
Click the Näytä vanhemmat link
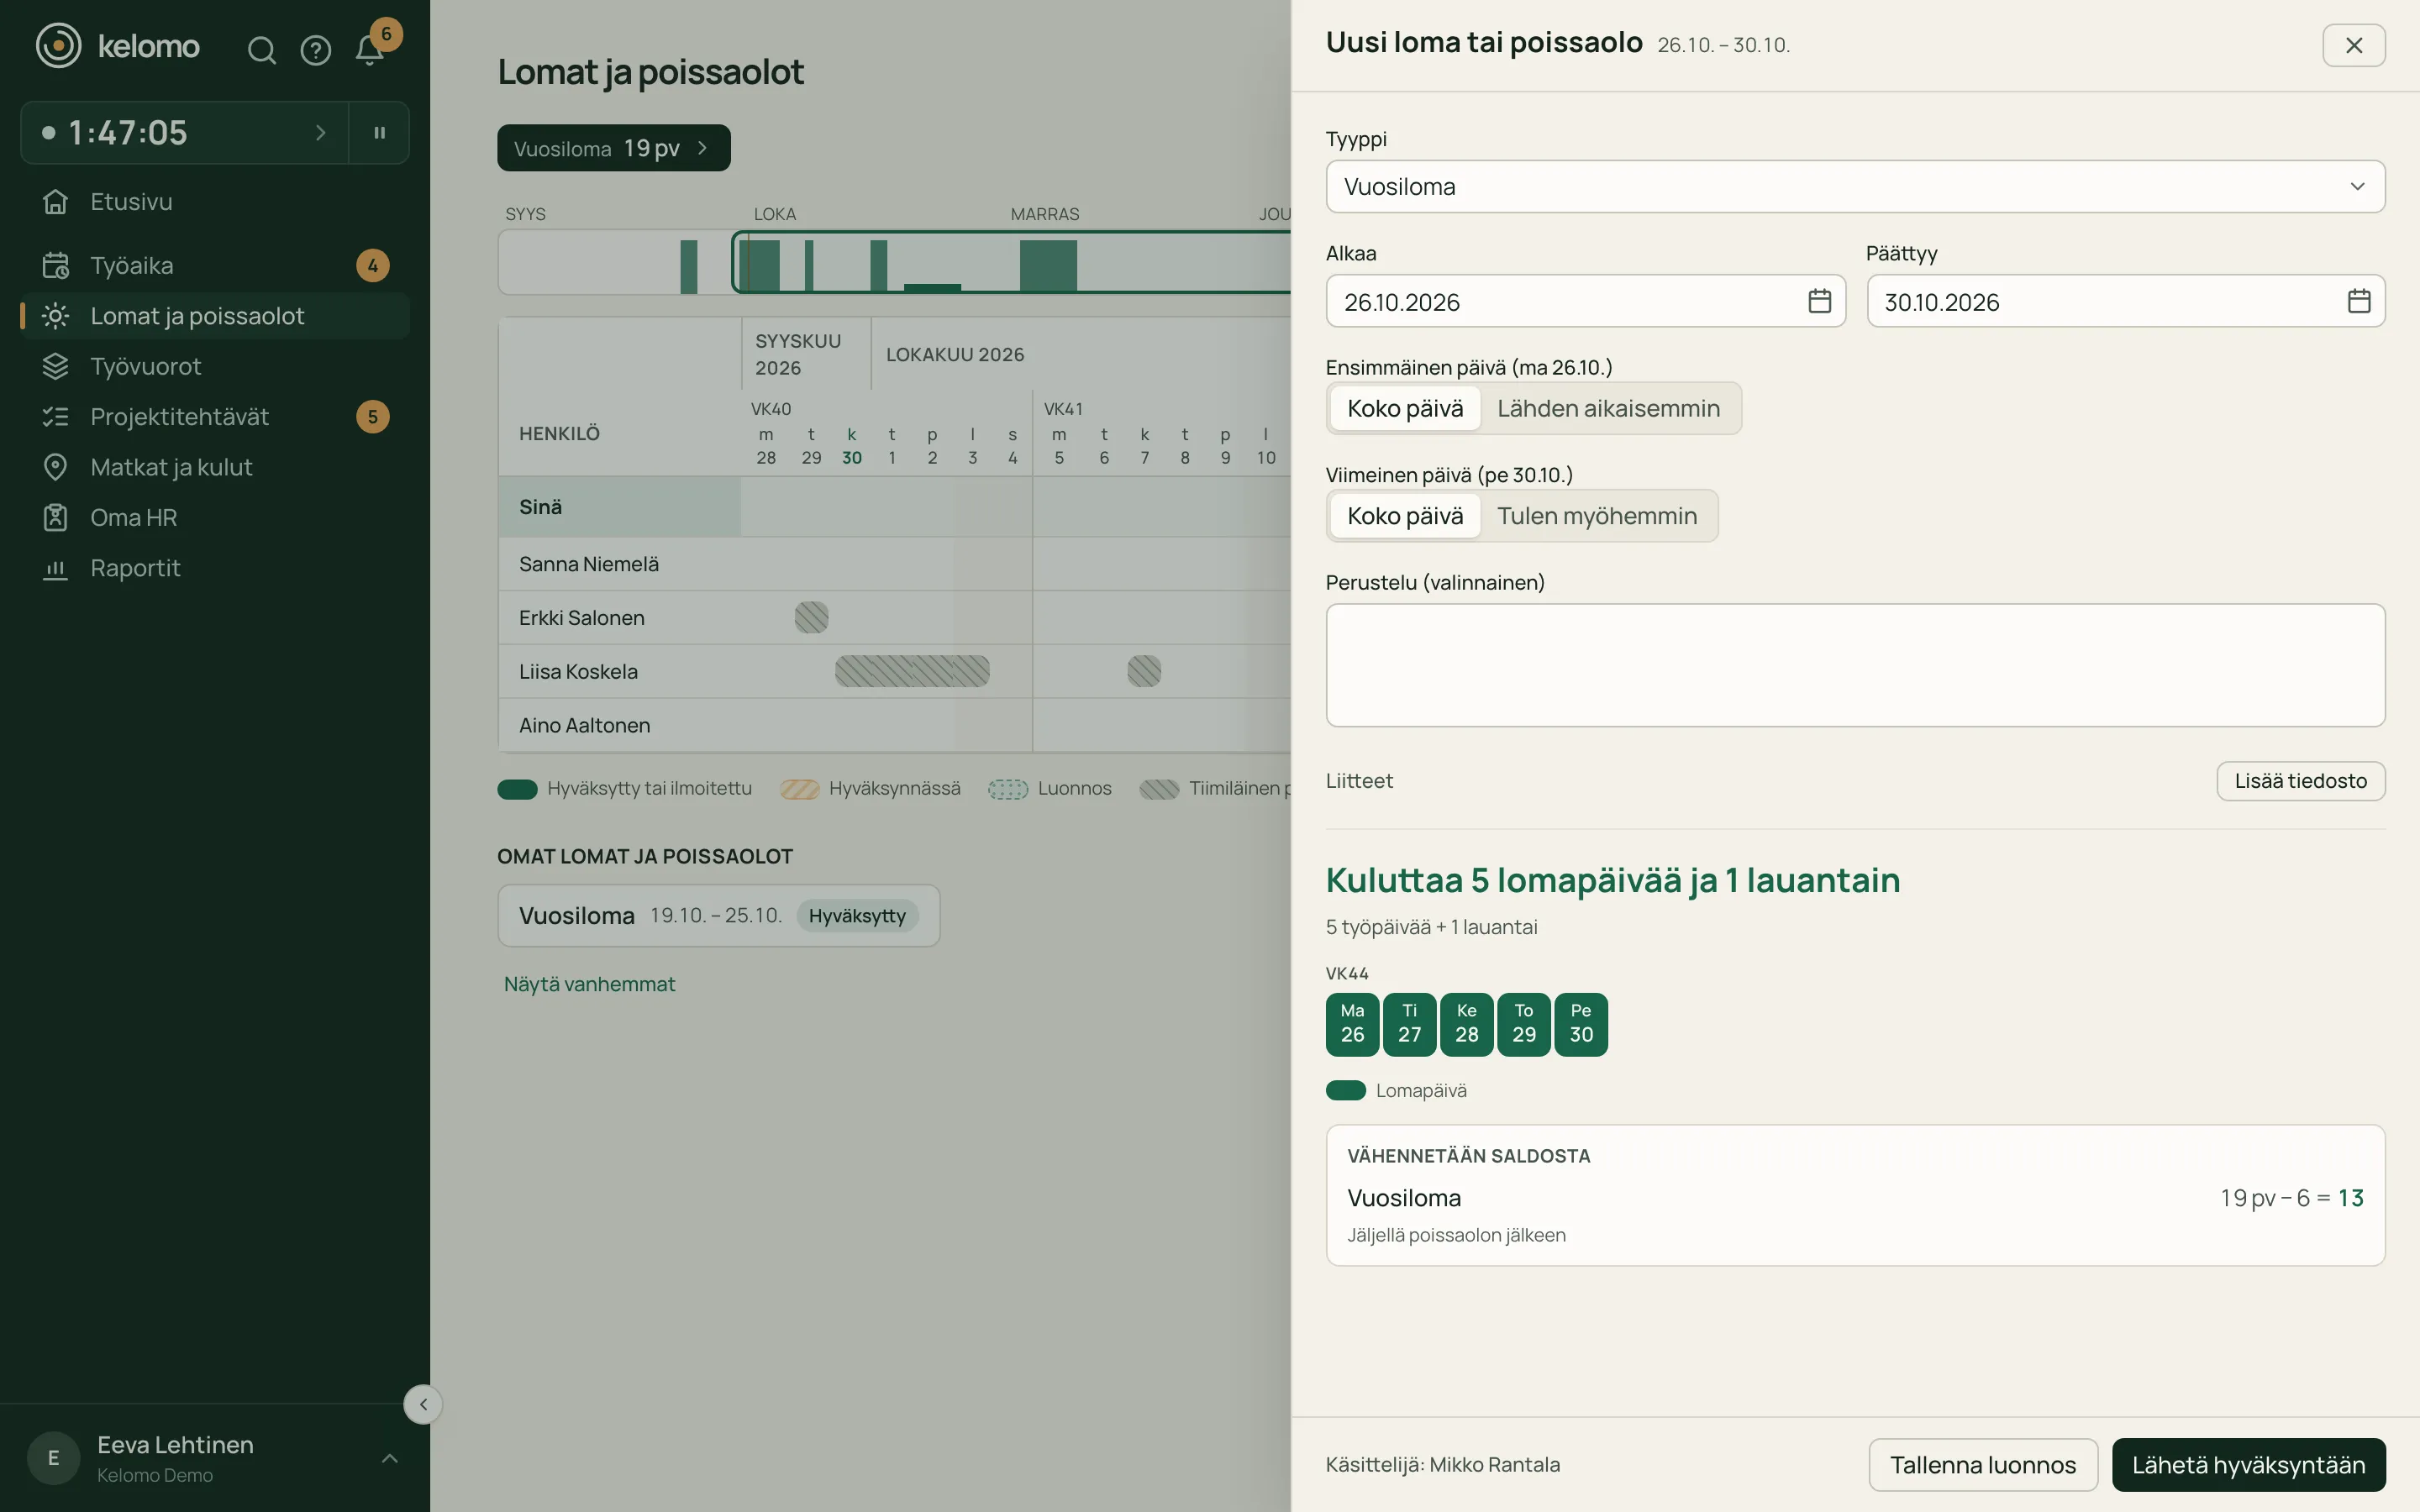[x=589, y=984]
